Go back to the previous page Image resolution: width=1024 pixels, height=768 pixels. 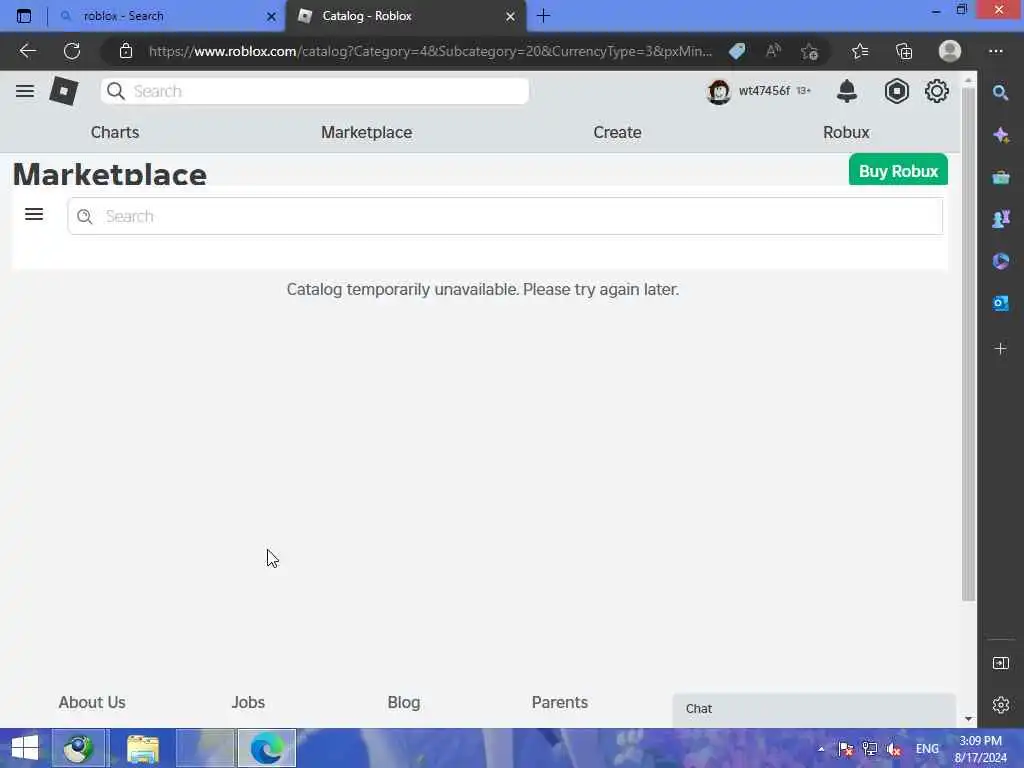27,51
